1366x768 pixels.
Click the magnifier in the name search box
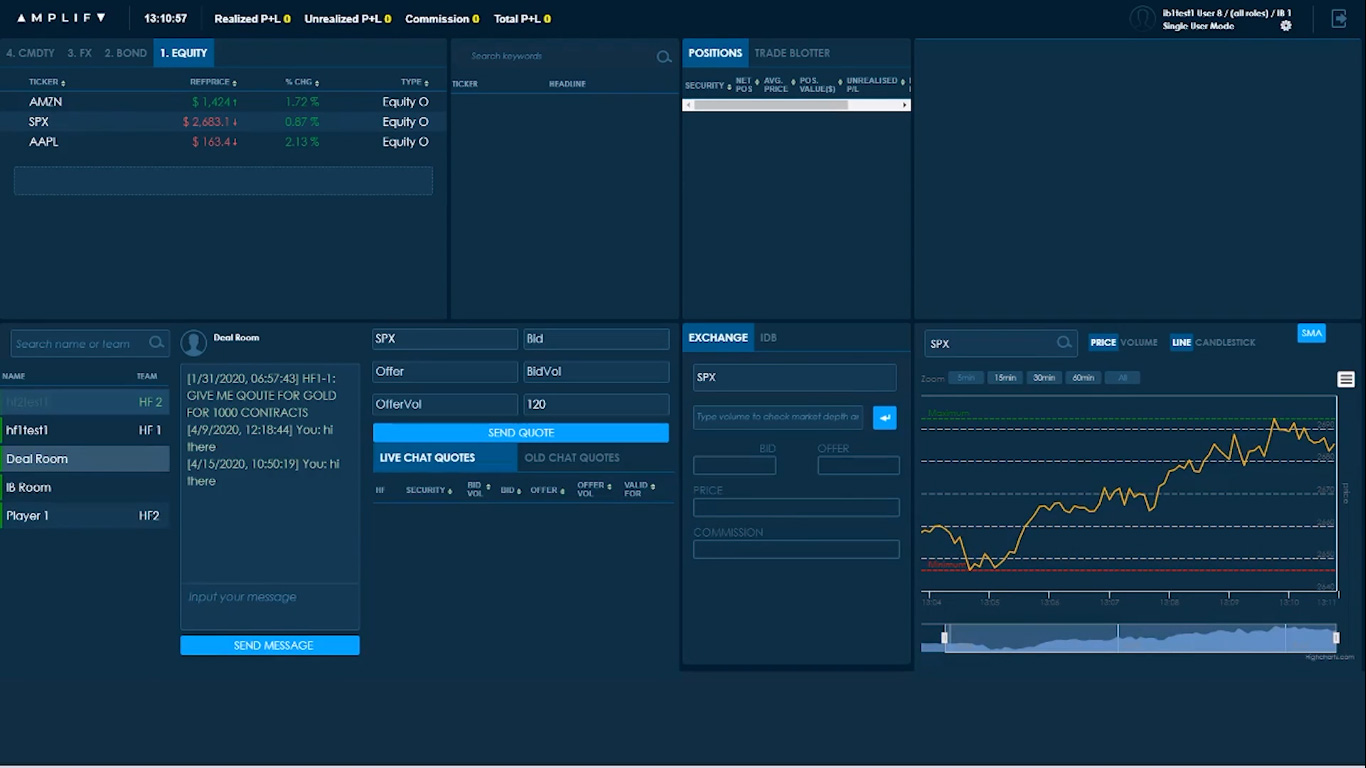click(x=156, y=343)
